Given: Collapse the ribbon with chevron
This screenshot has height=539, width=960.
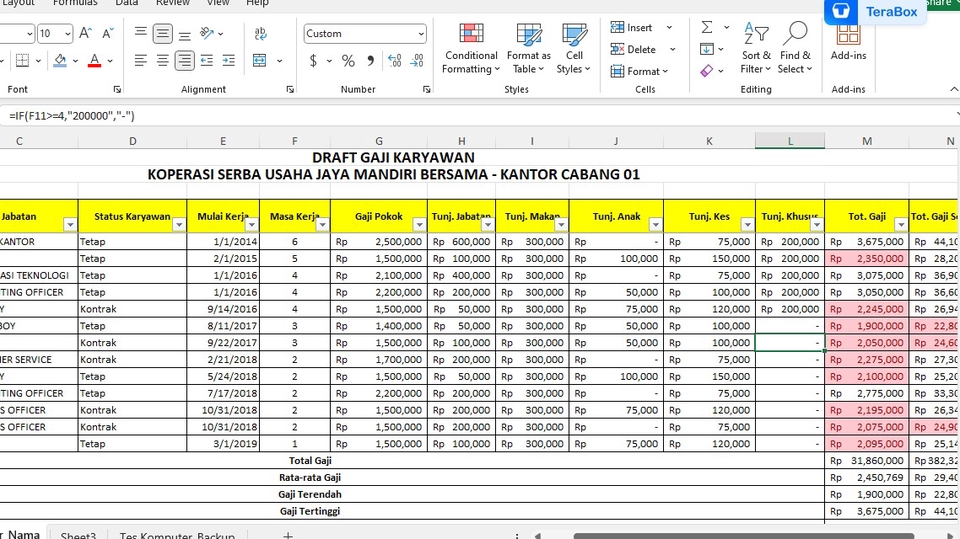Looking at the screenshot, I should pos(953,89).
